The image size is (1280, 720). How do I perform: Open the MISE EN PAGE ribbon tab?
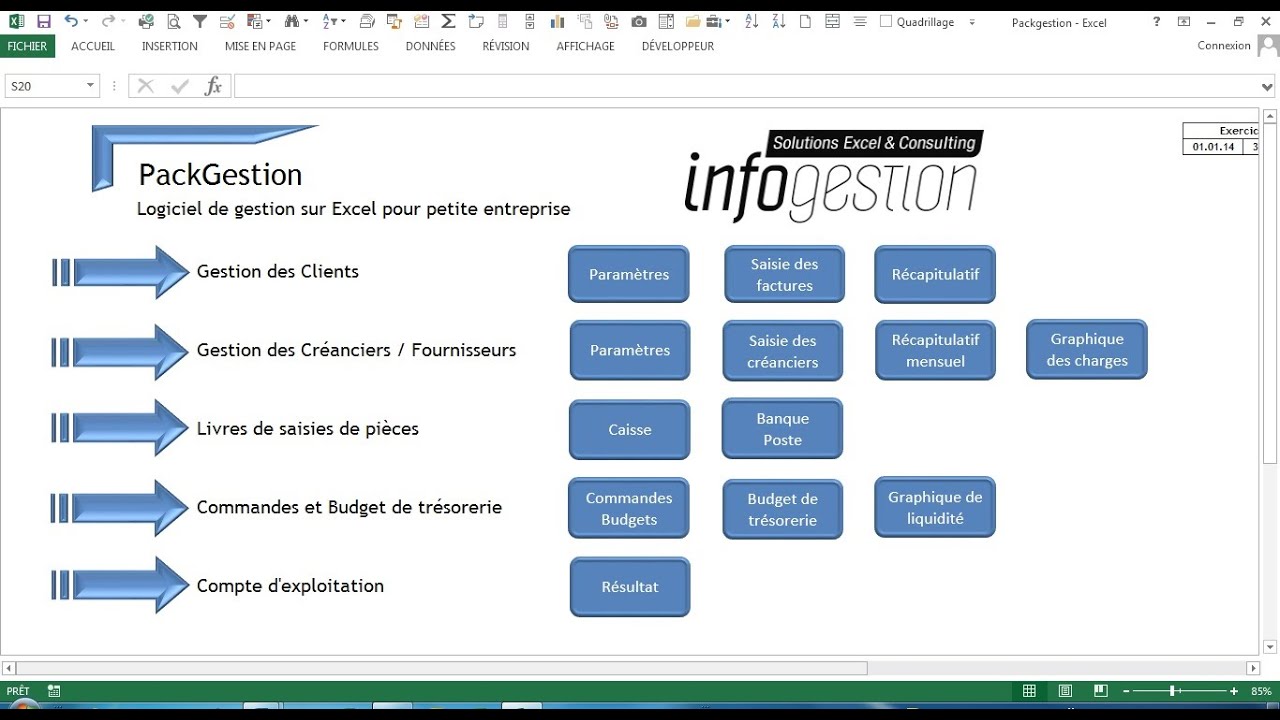click(260, 46)
